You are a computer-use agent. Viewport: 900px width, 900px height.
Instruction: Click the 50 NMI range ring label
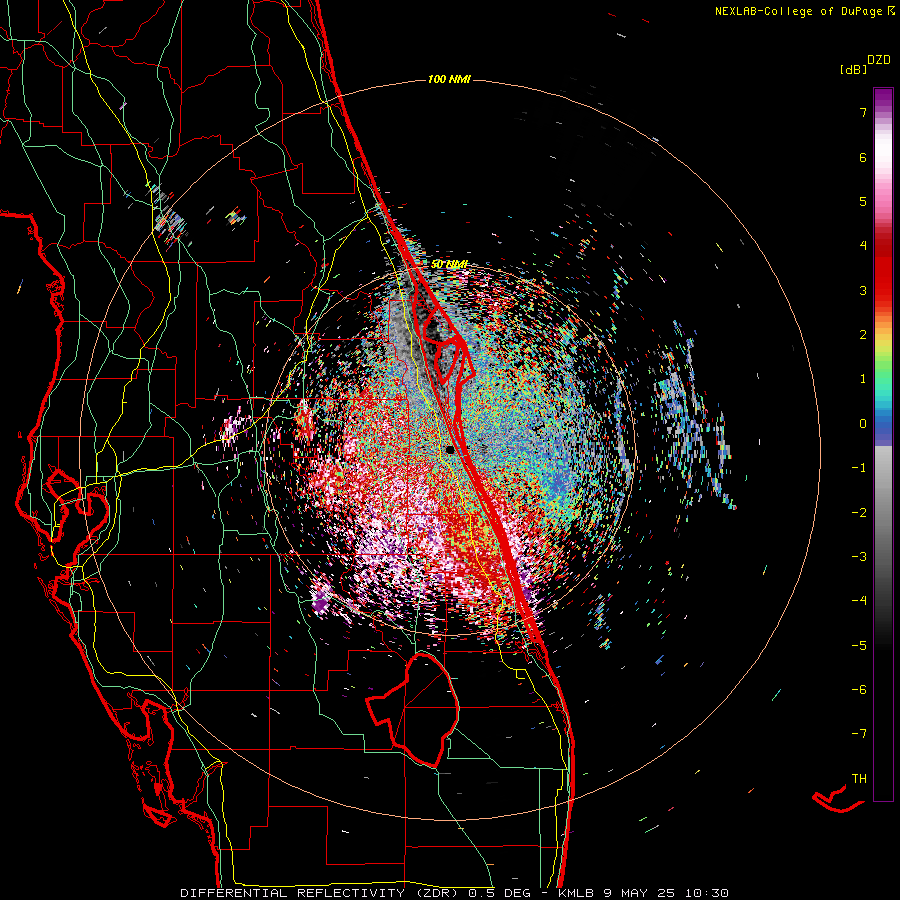(x=449, y=264)
